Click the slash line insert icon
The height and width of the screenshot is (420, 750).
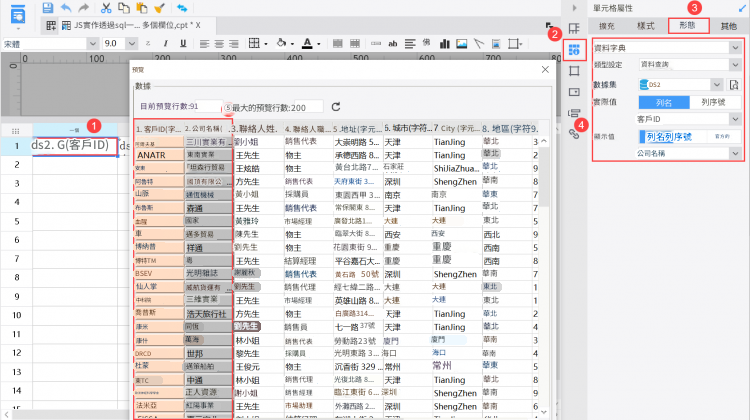479,44
